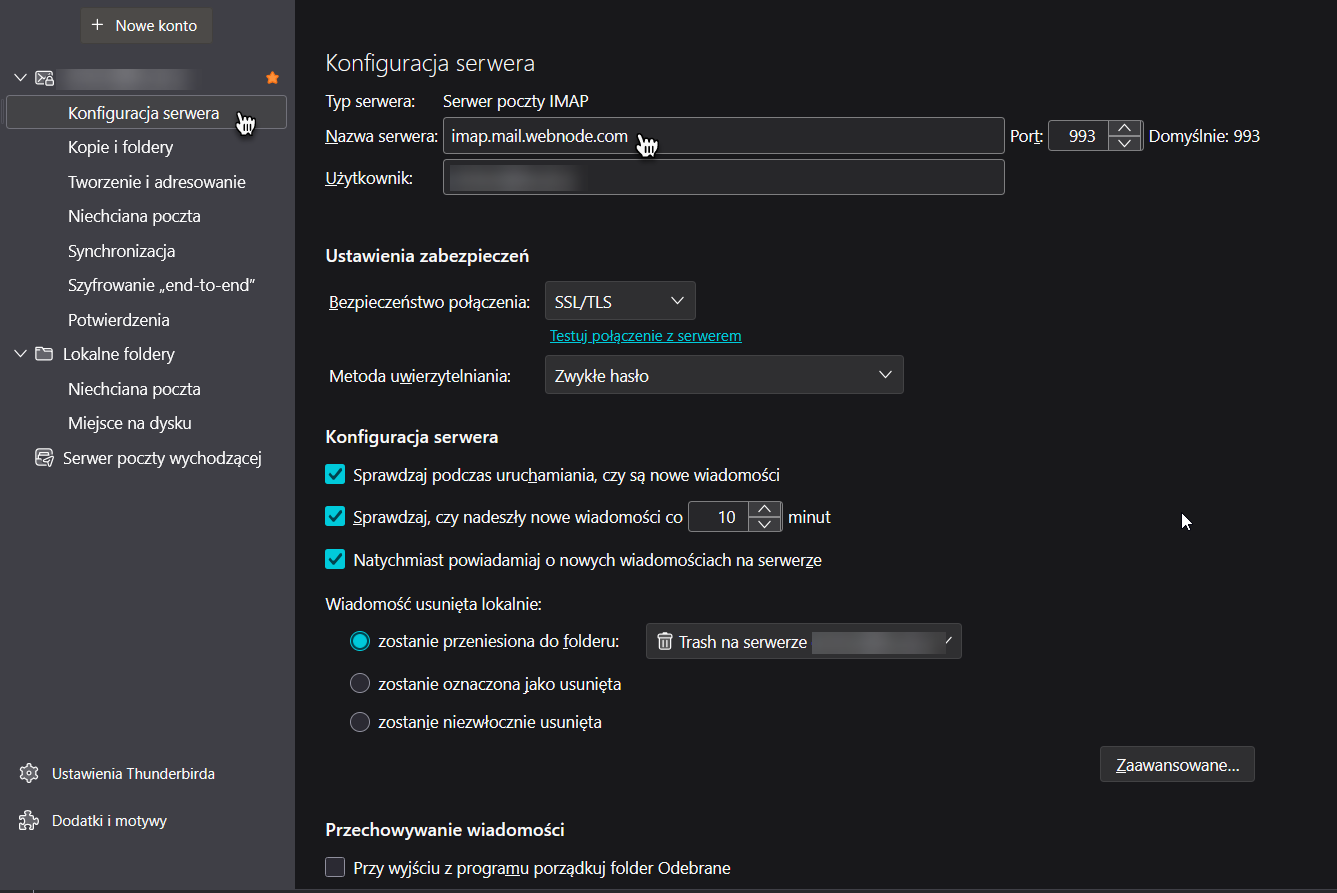Click the server name field imap.mail.webnode.com

pos(723,136)
